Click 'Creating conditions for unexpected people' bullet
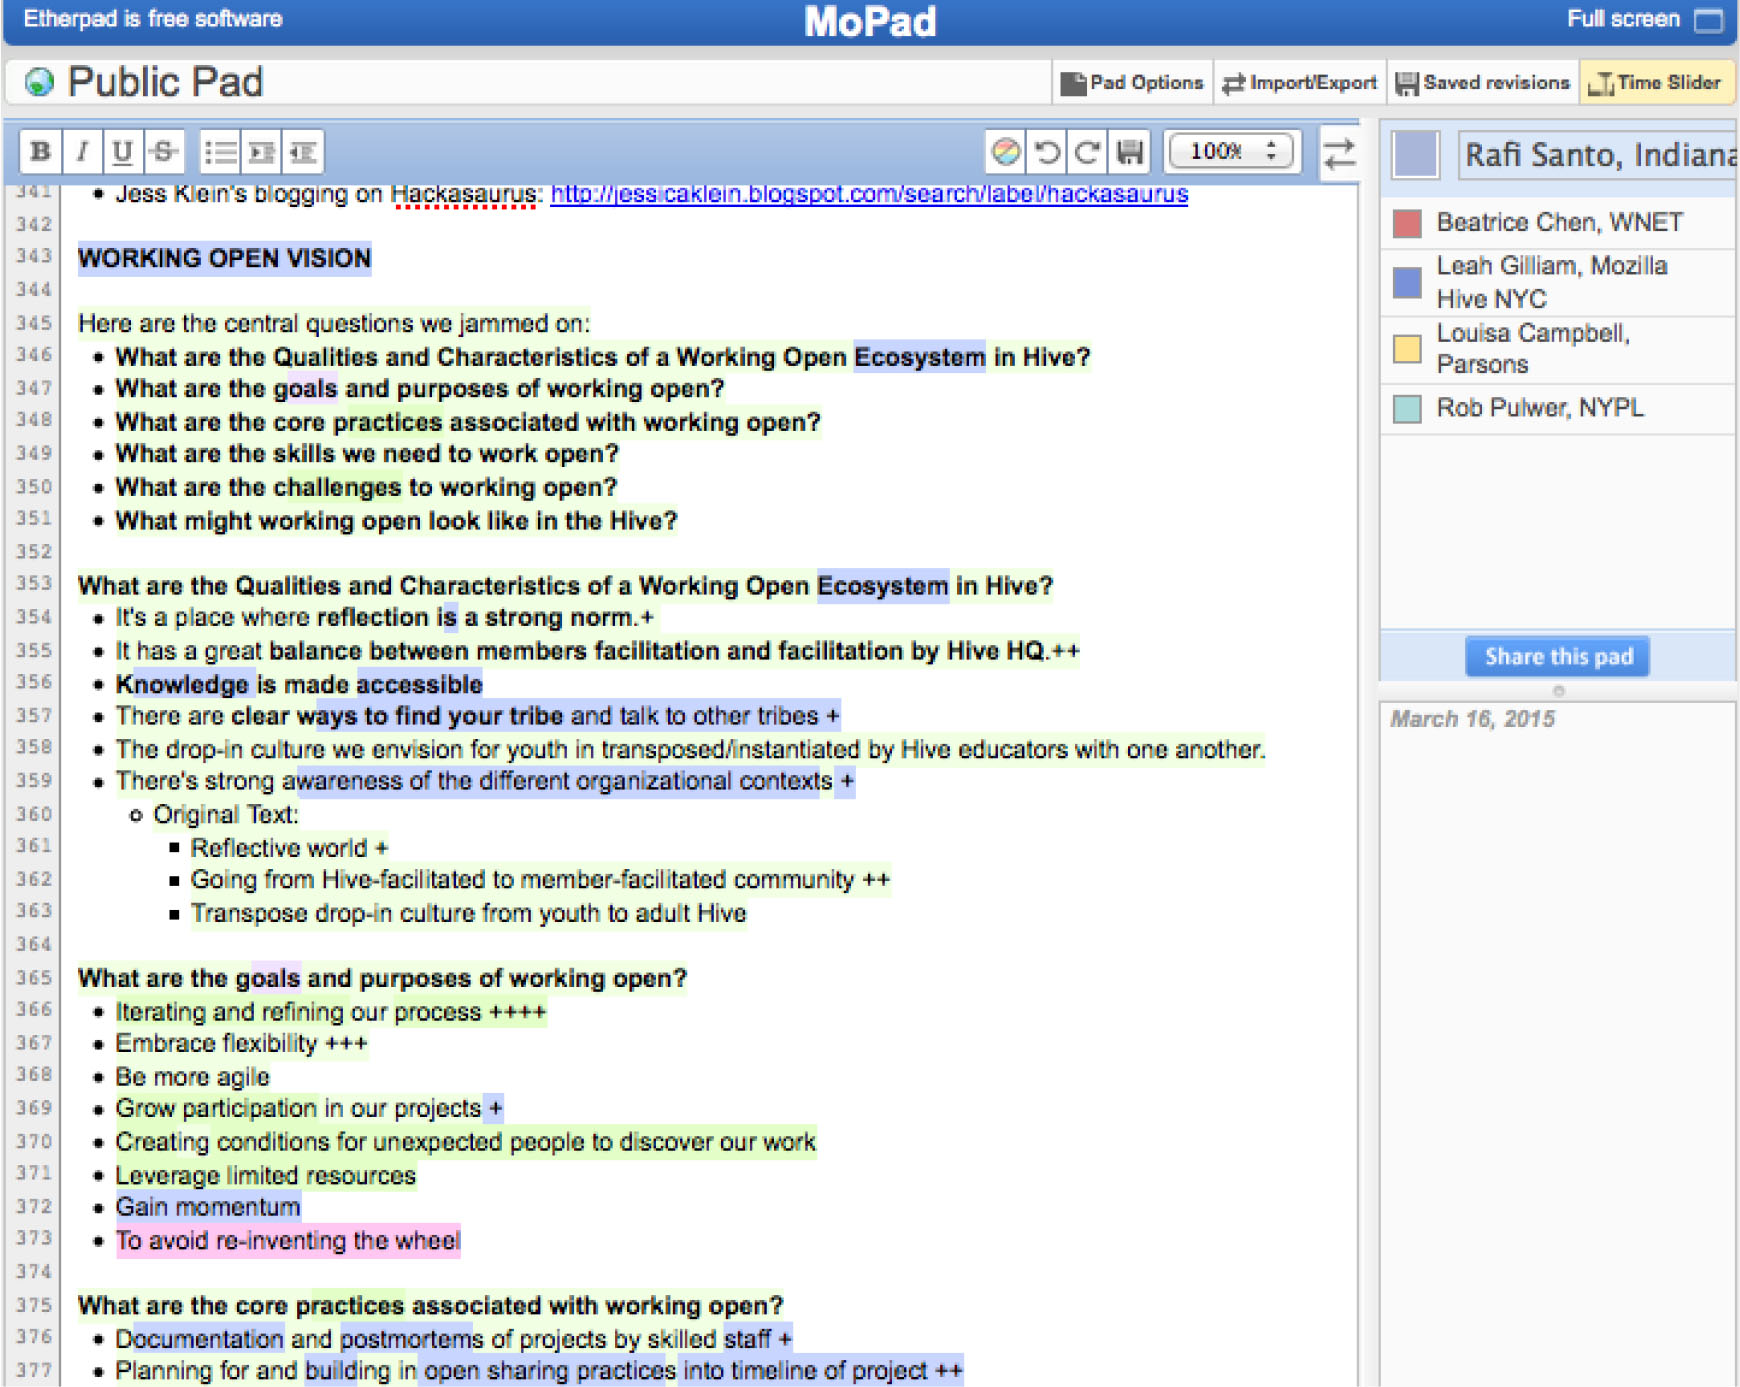This screenshot has height=1387, width=1740. coord(465,1142)
